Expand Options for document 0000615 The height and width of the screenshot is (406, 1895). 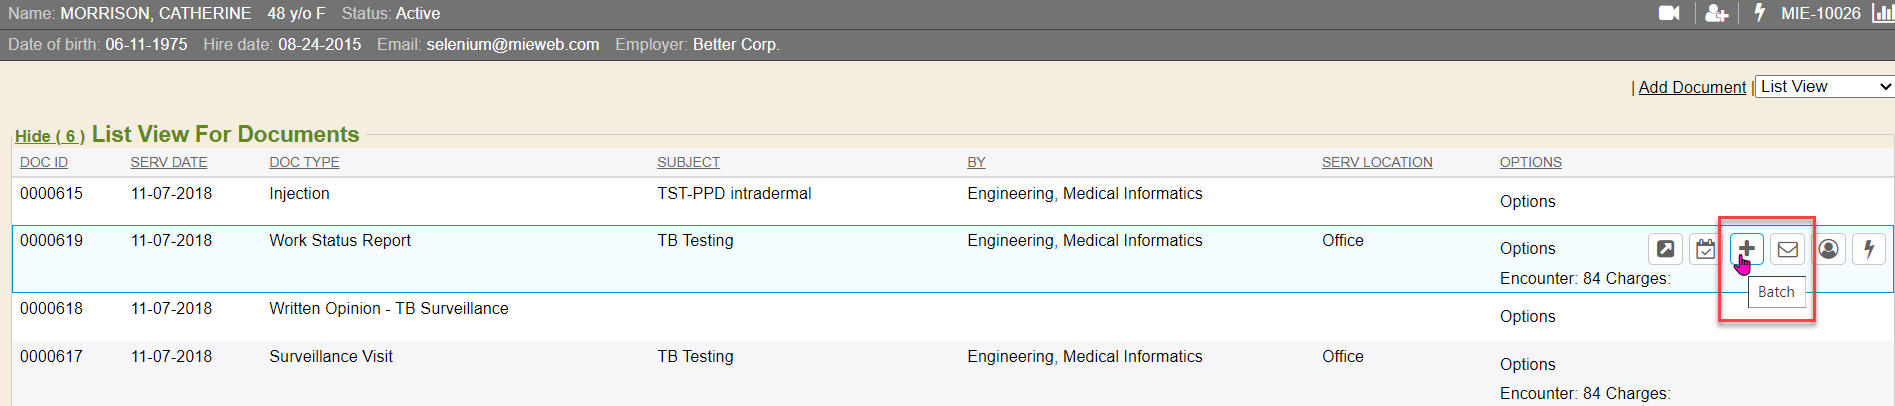[1527, 201]
